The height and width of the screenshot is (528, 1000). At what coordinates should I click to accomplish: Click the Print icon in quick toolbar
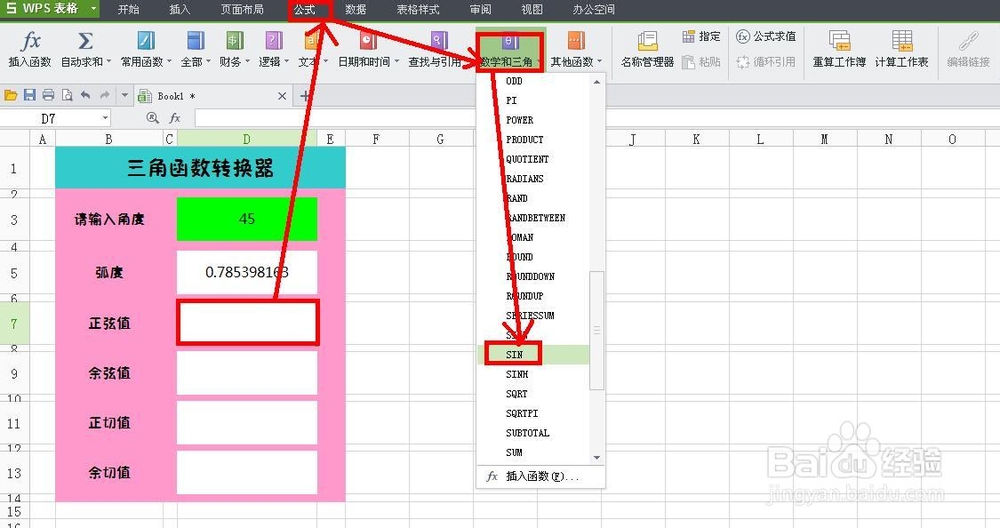48,96
